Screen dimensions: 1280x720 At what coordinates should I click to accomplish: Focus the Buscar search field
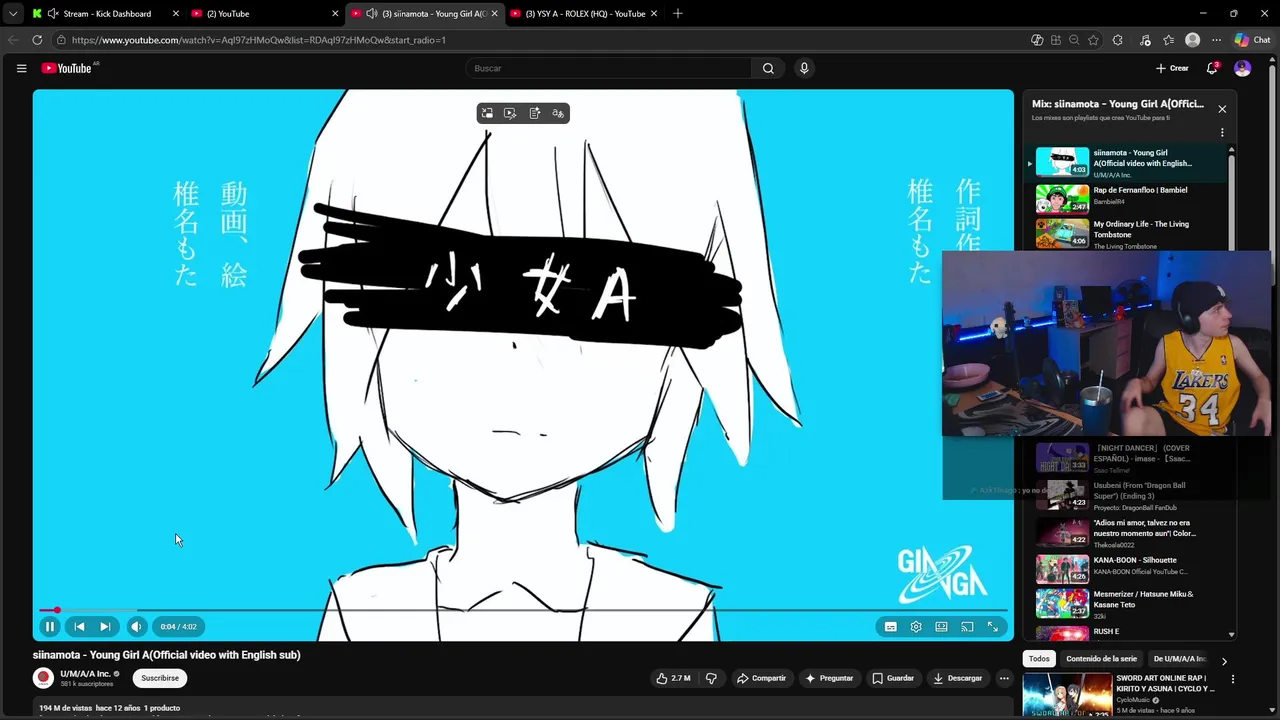[x=608, y=68]
